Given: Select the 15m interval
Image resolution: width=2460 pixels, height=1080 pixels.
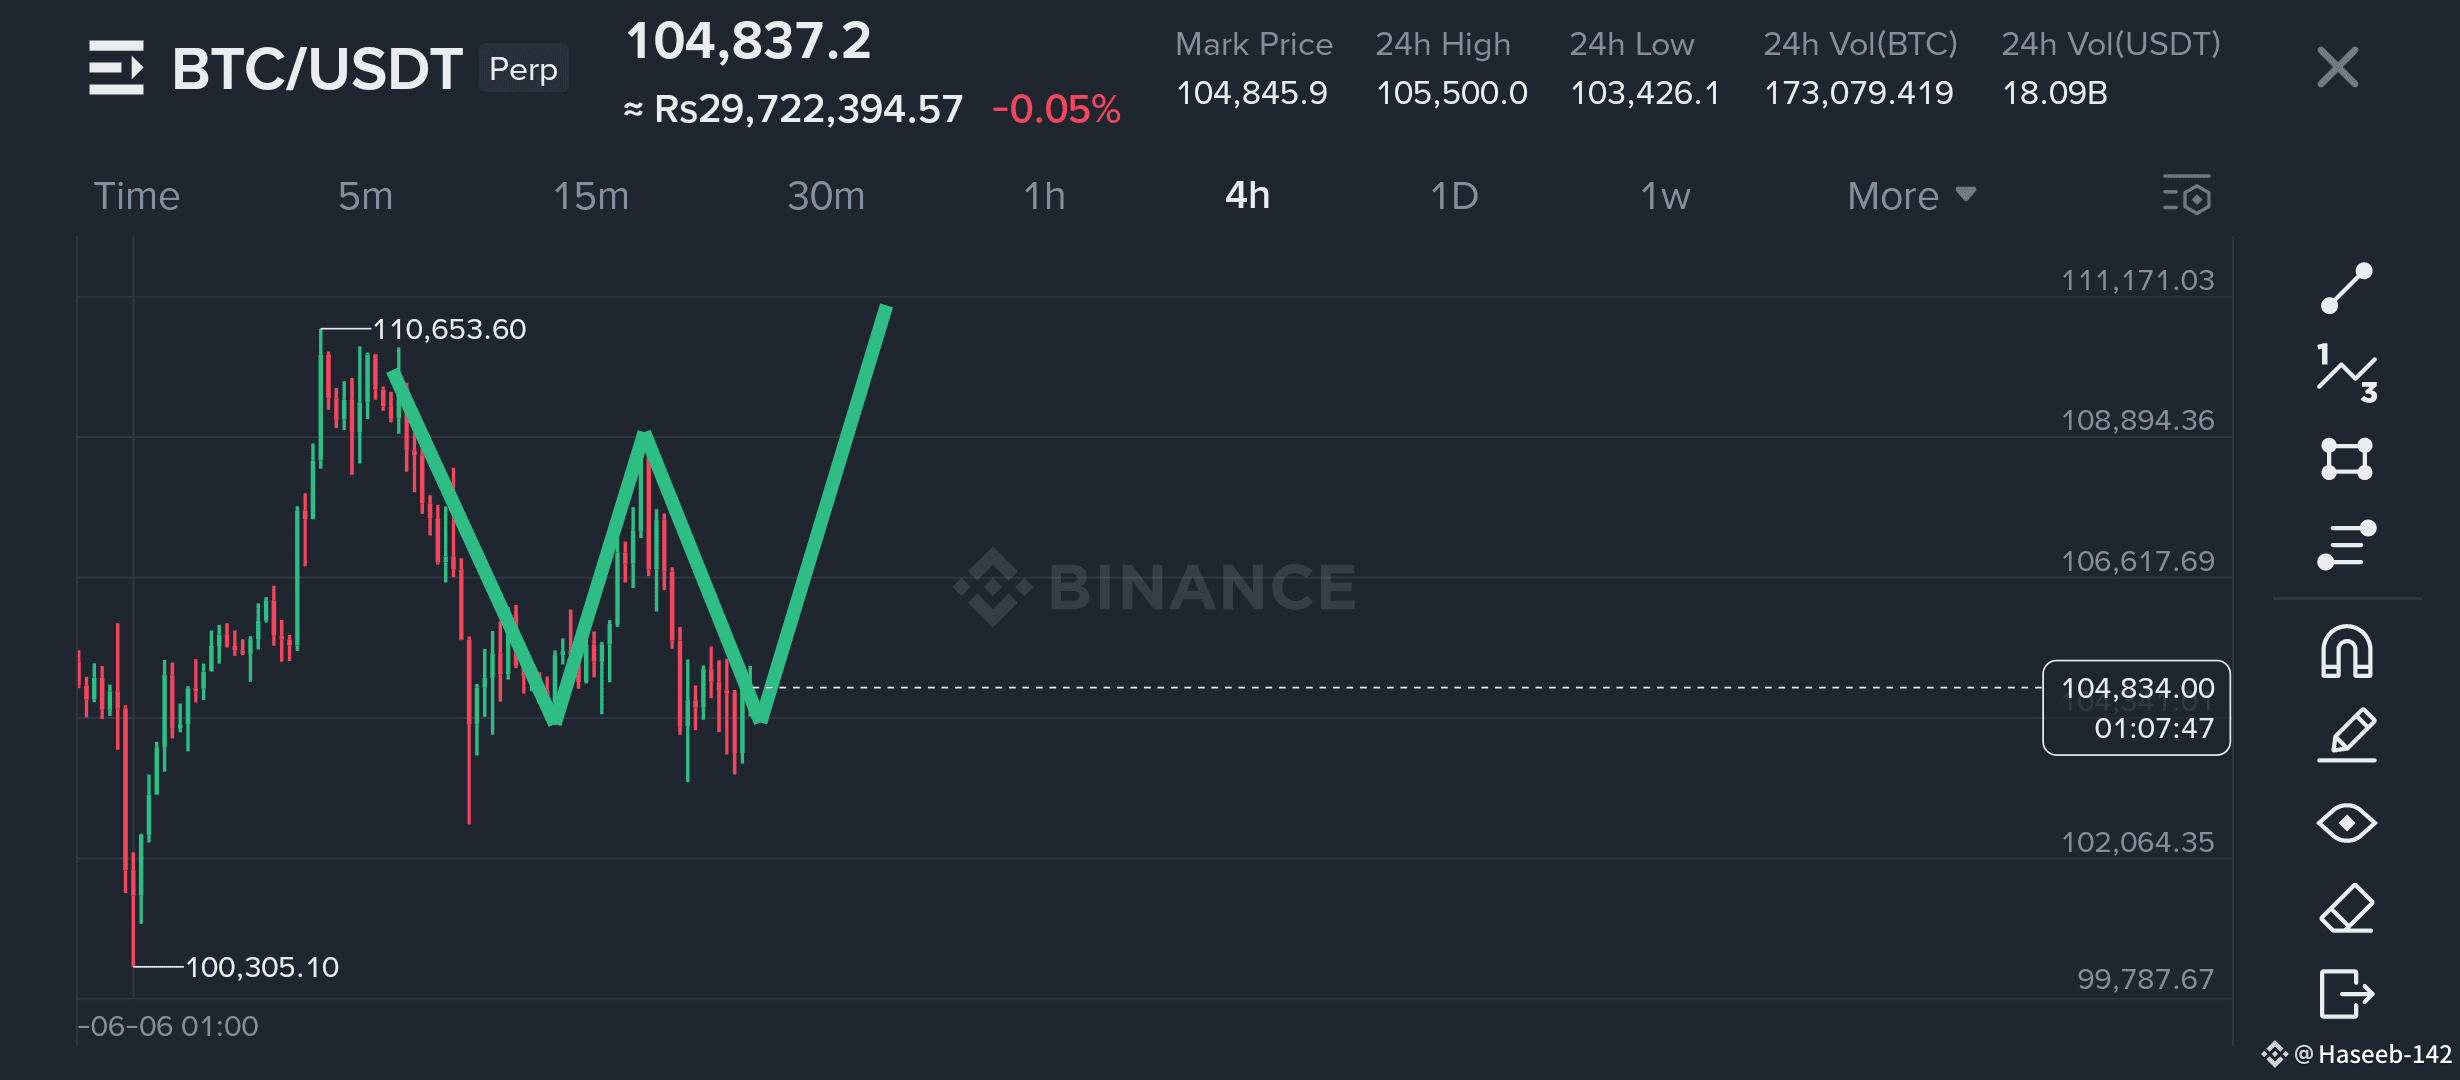Looking at the screenshot, I should coord(591,196).
